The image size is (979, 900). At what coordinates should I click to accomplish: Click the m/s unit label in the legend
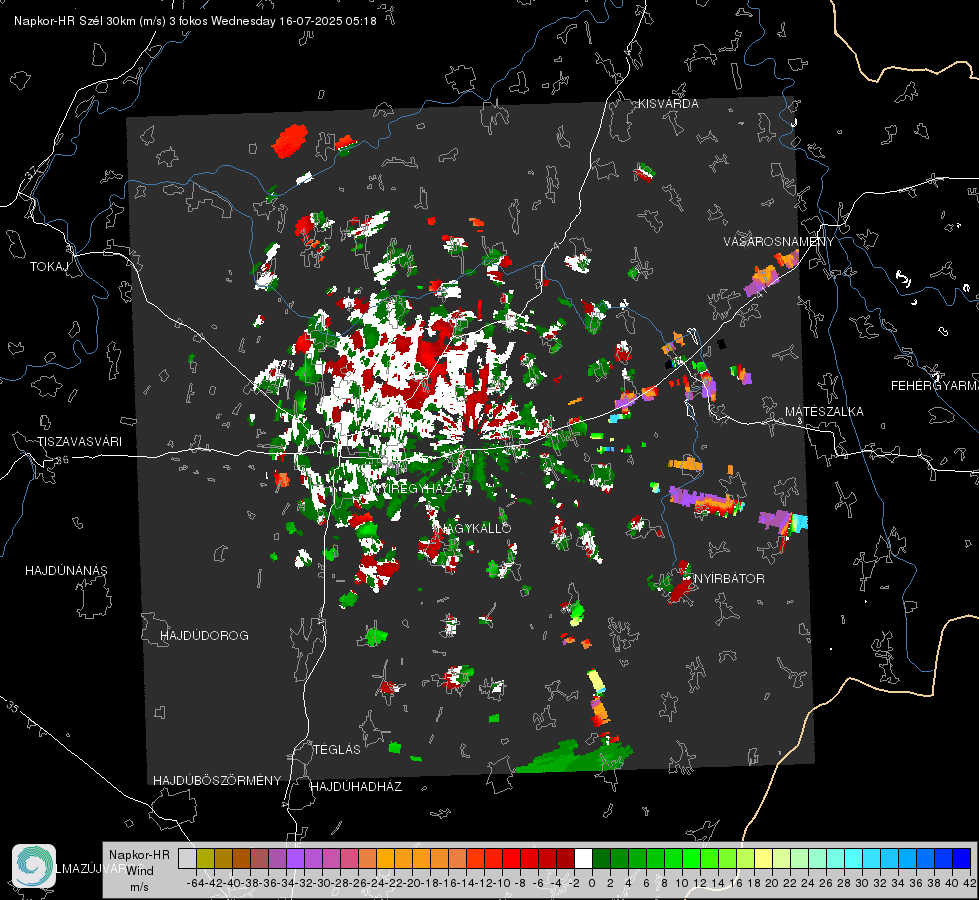pyautogui.click(x=139, y=887)
